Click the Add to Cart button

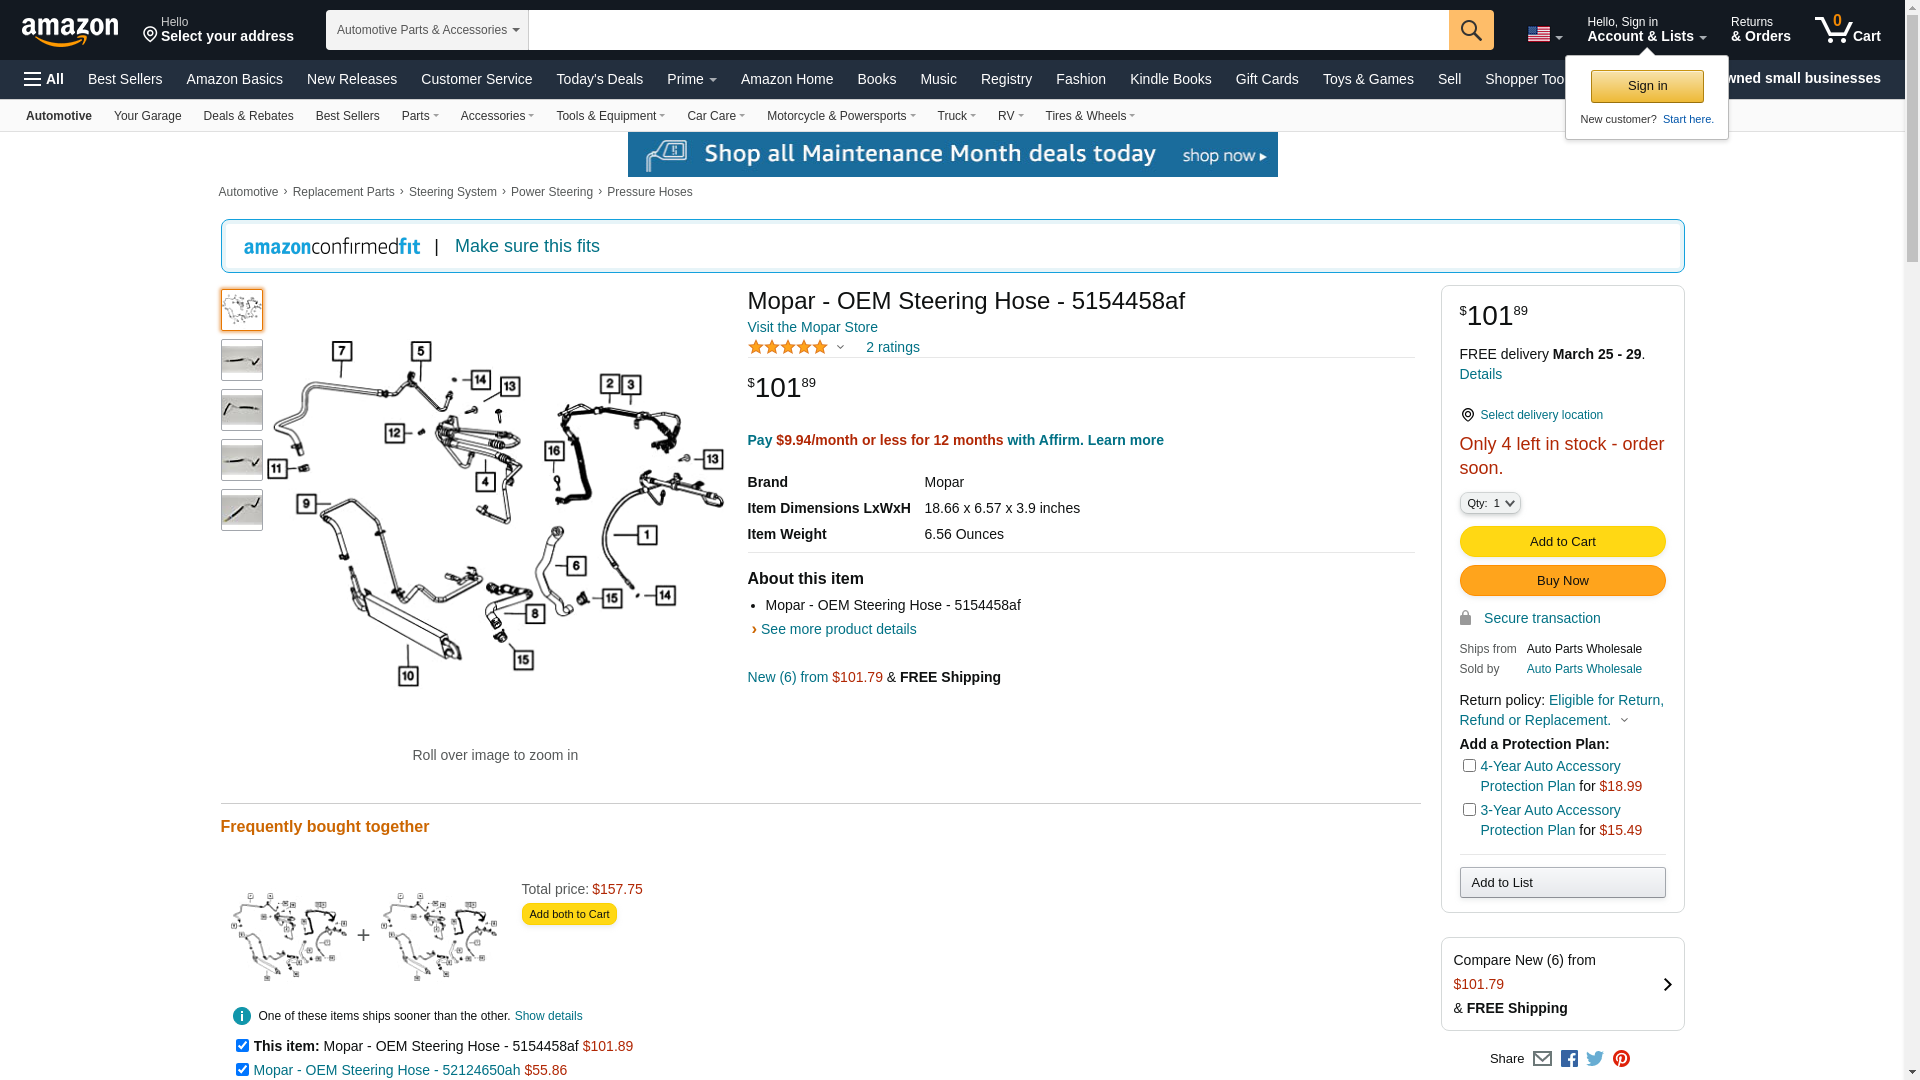(1562, 542)
